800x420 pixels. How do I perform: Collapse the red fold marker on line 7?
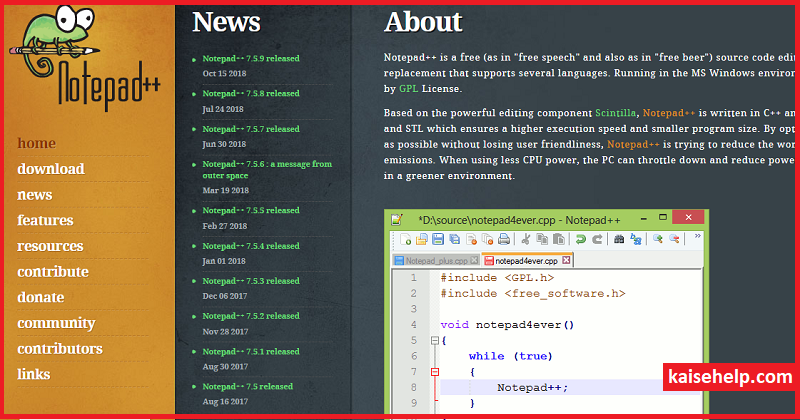(435, 372)
